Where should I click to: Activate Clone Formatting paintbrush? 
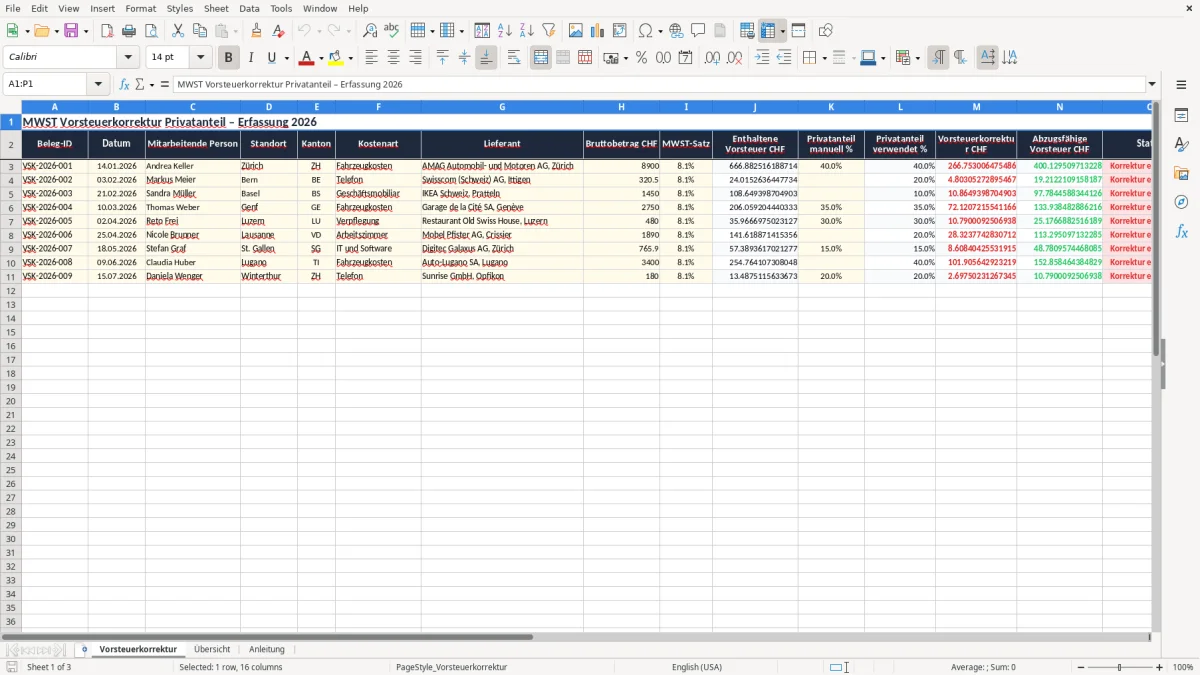[x=257, y=31]
